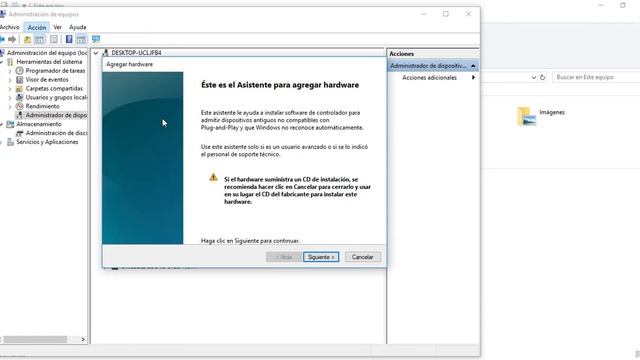Click the Up one level folder icon
Viewport: 640px width, 360px height.
click(x=27, y=39)
